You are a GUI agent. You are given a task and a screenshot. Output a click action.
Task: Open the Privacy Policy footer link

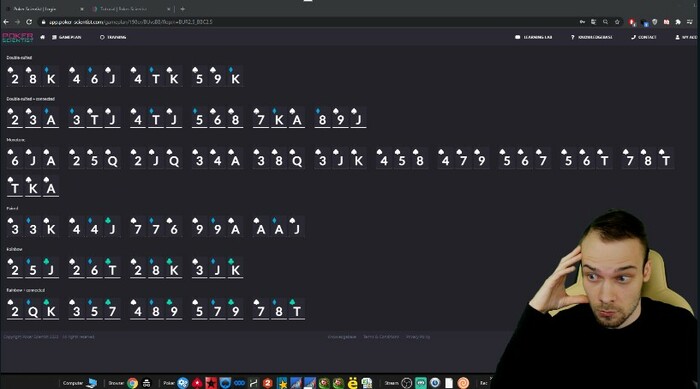click(418, 337)
